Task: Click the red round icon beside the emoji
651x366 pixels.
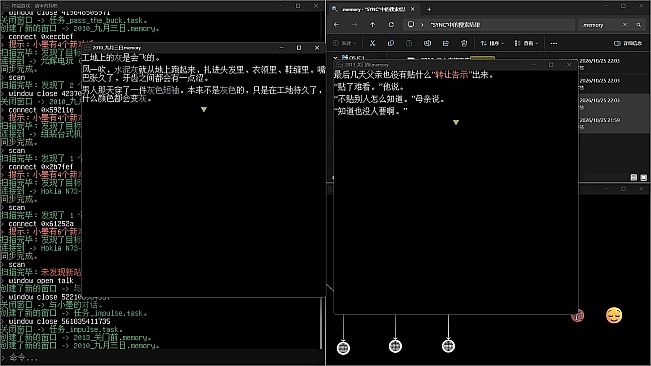Action: pyautogui.click(x=578, y=316)
